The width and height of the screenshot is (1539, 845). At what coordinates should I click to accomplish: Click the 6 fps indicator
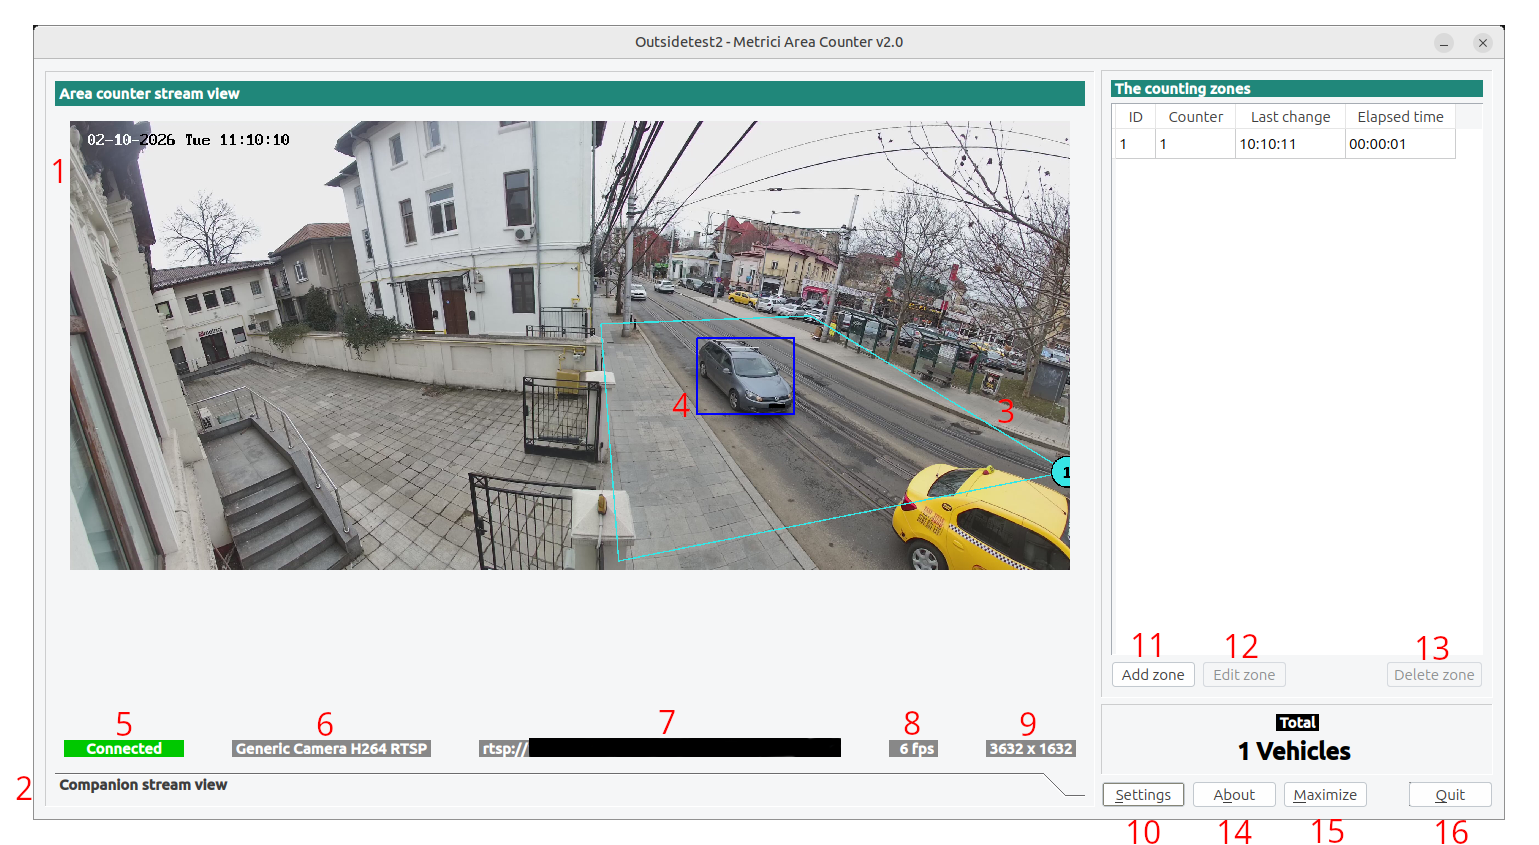[913, 749]
